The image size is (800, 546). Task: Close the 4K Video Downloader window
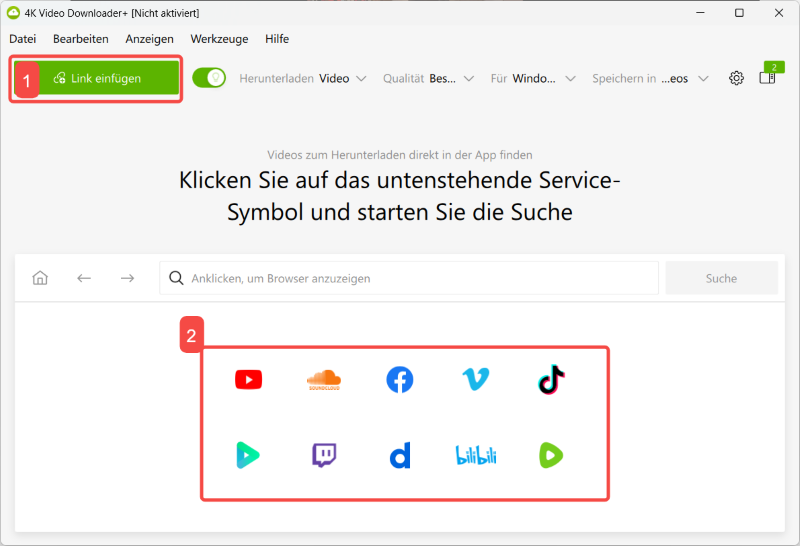click(779, 13)
